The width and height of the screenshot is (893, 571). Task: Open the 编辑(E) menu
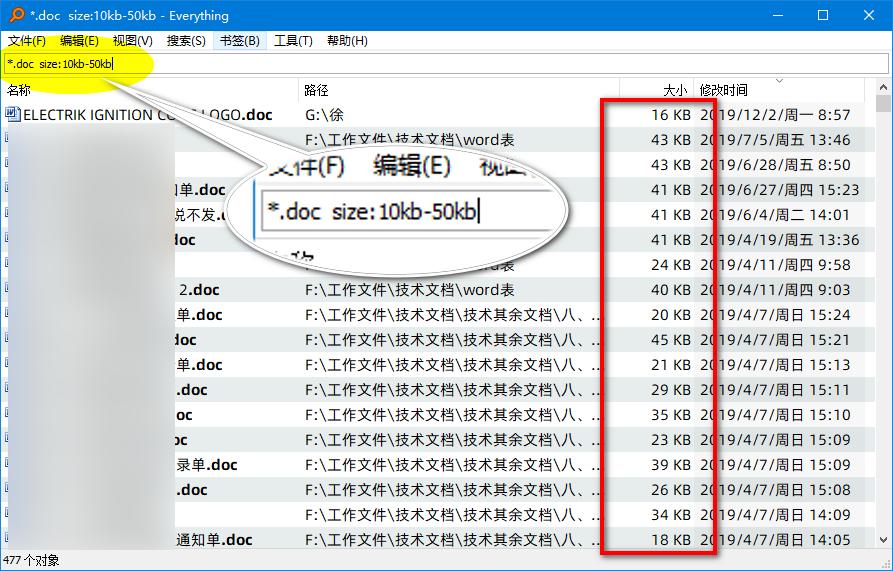click(79, 41)
